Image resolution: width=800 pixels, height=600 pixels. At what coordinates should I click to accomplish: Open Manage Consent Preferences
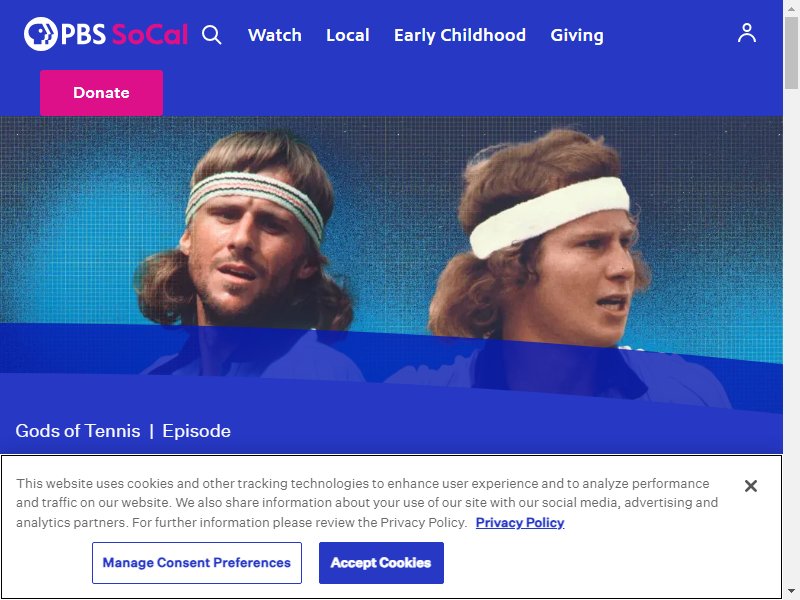[197, 563]
